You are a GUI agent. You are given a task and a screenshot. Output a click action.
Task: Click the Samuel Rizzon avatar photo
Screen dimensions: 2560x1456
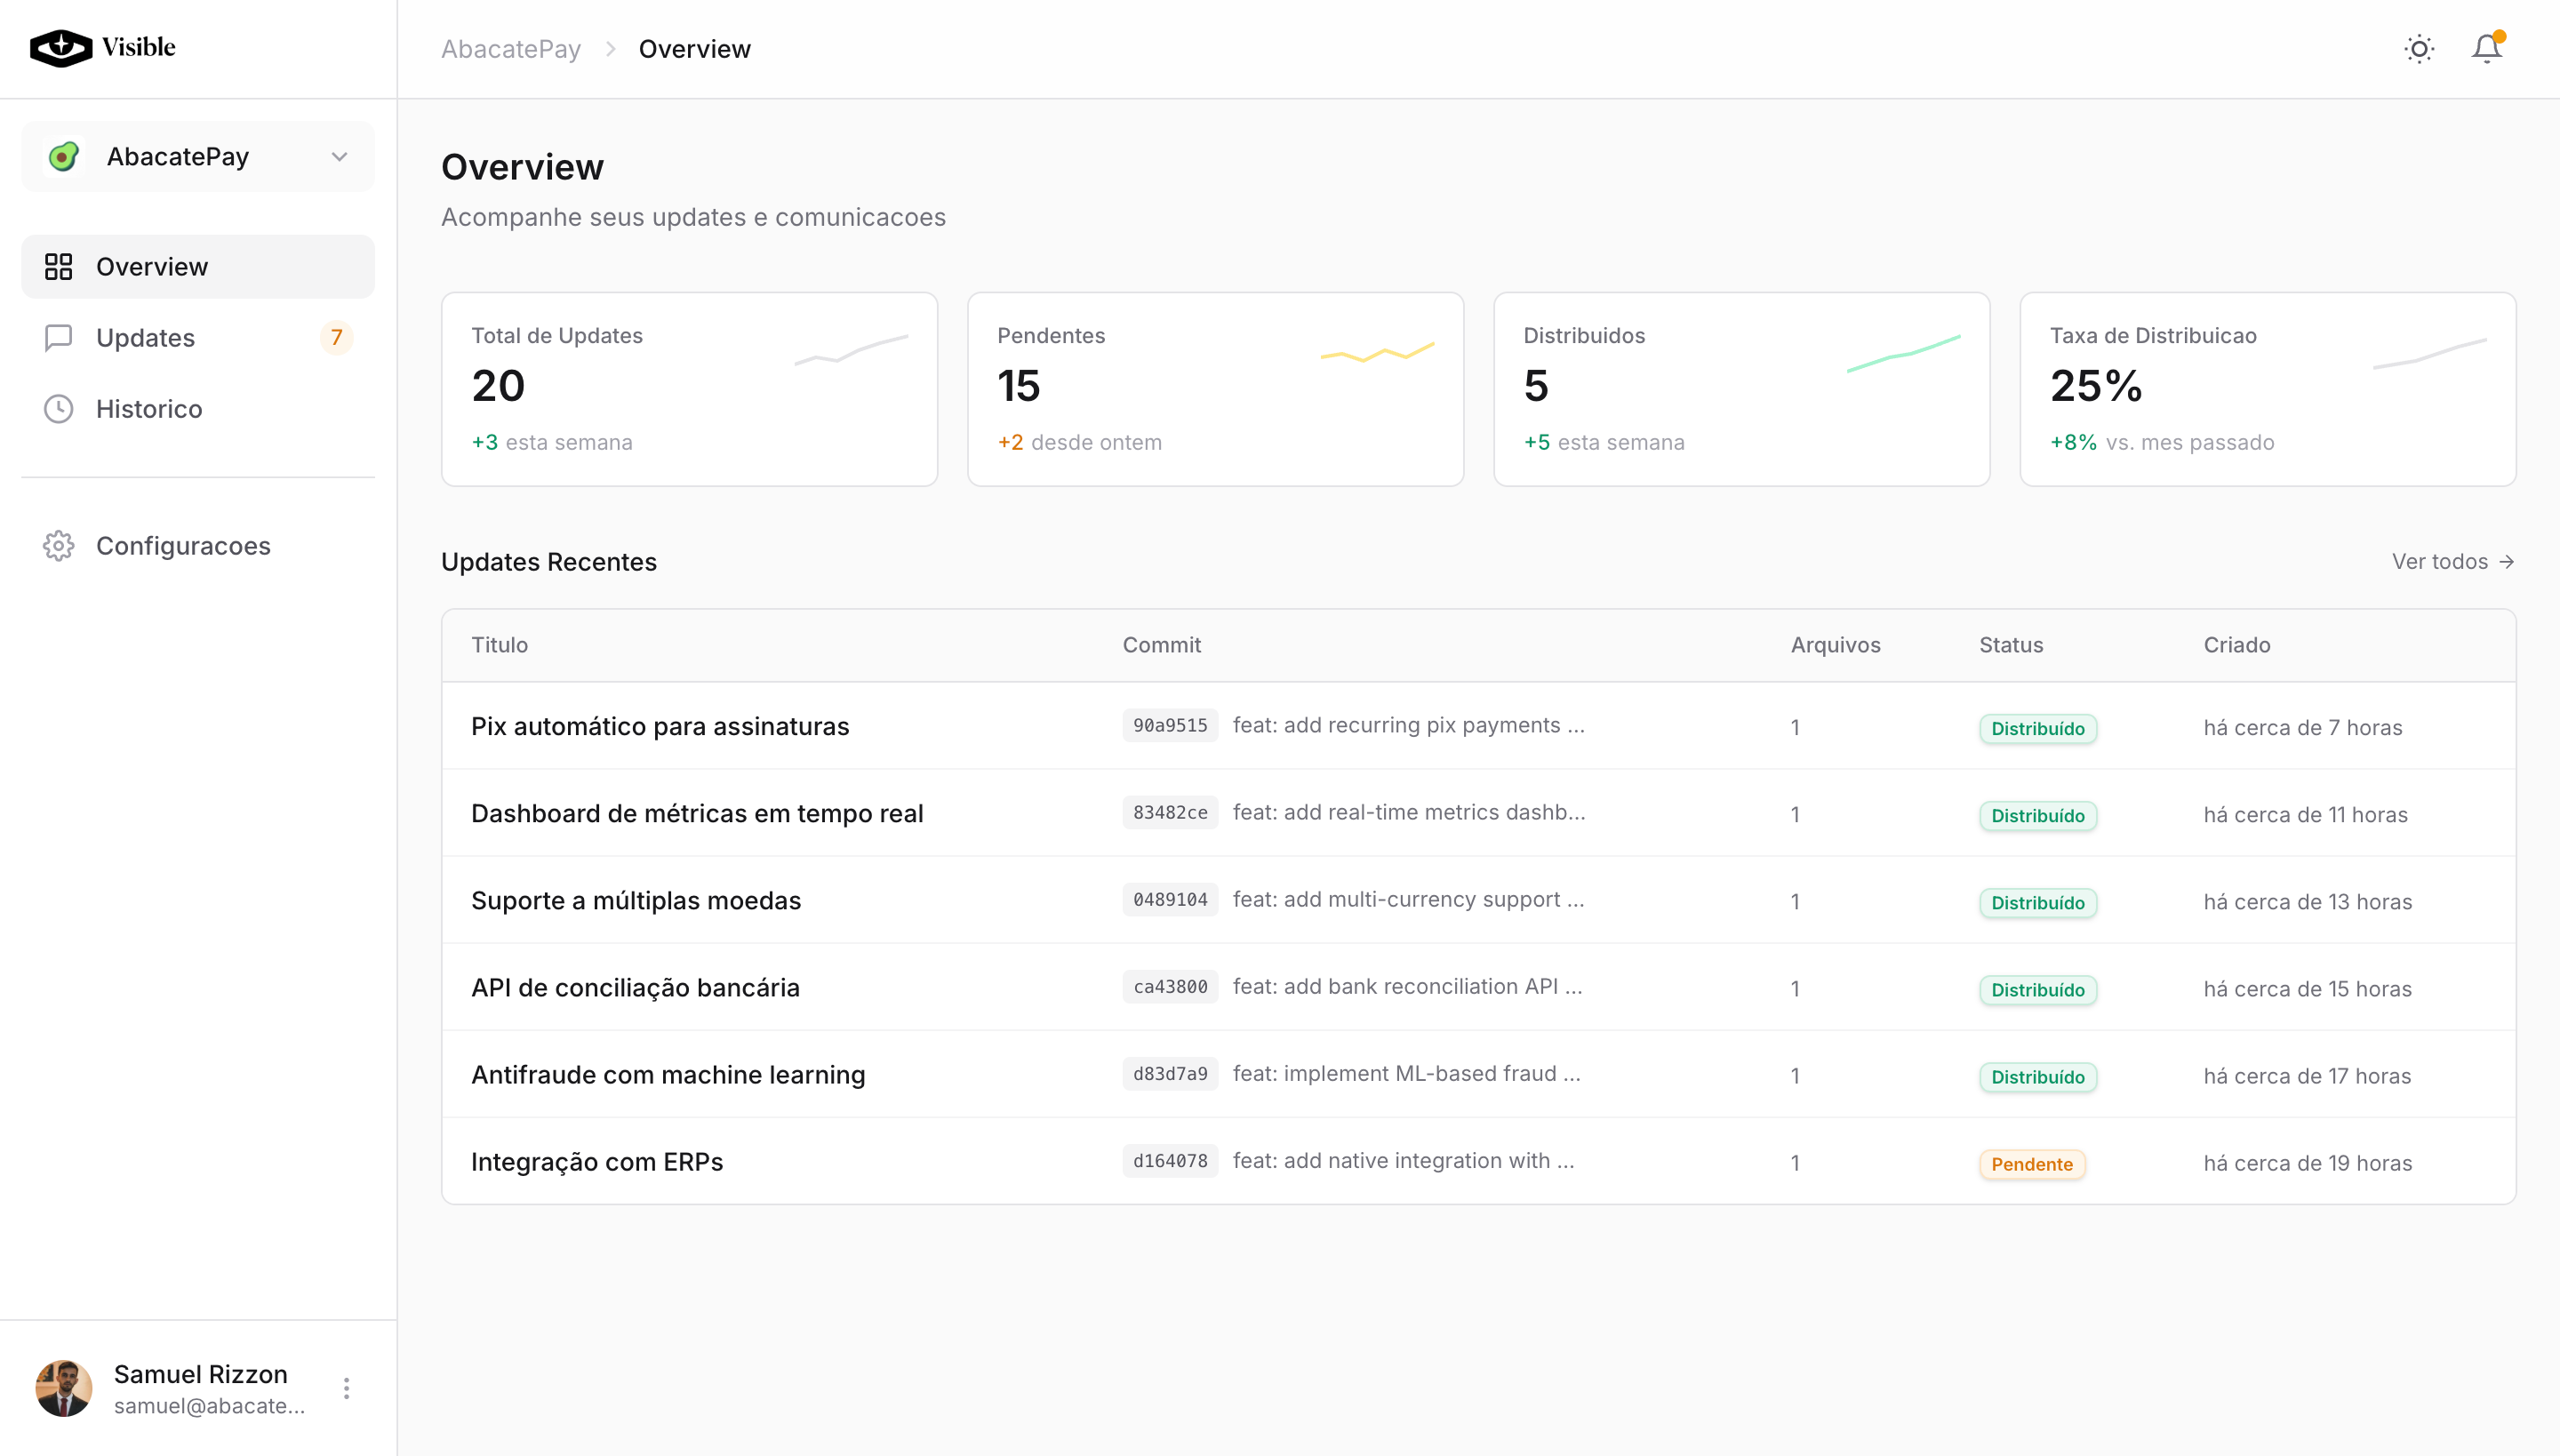tap(64, 1388)
